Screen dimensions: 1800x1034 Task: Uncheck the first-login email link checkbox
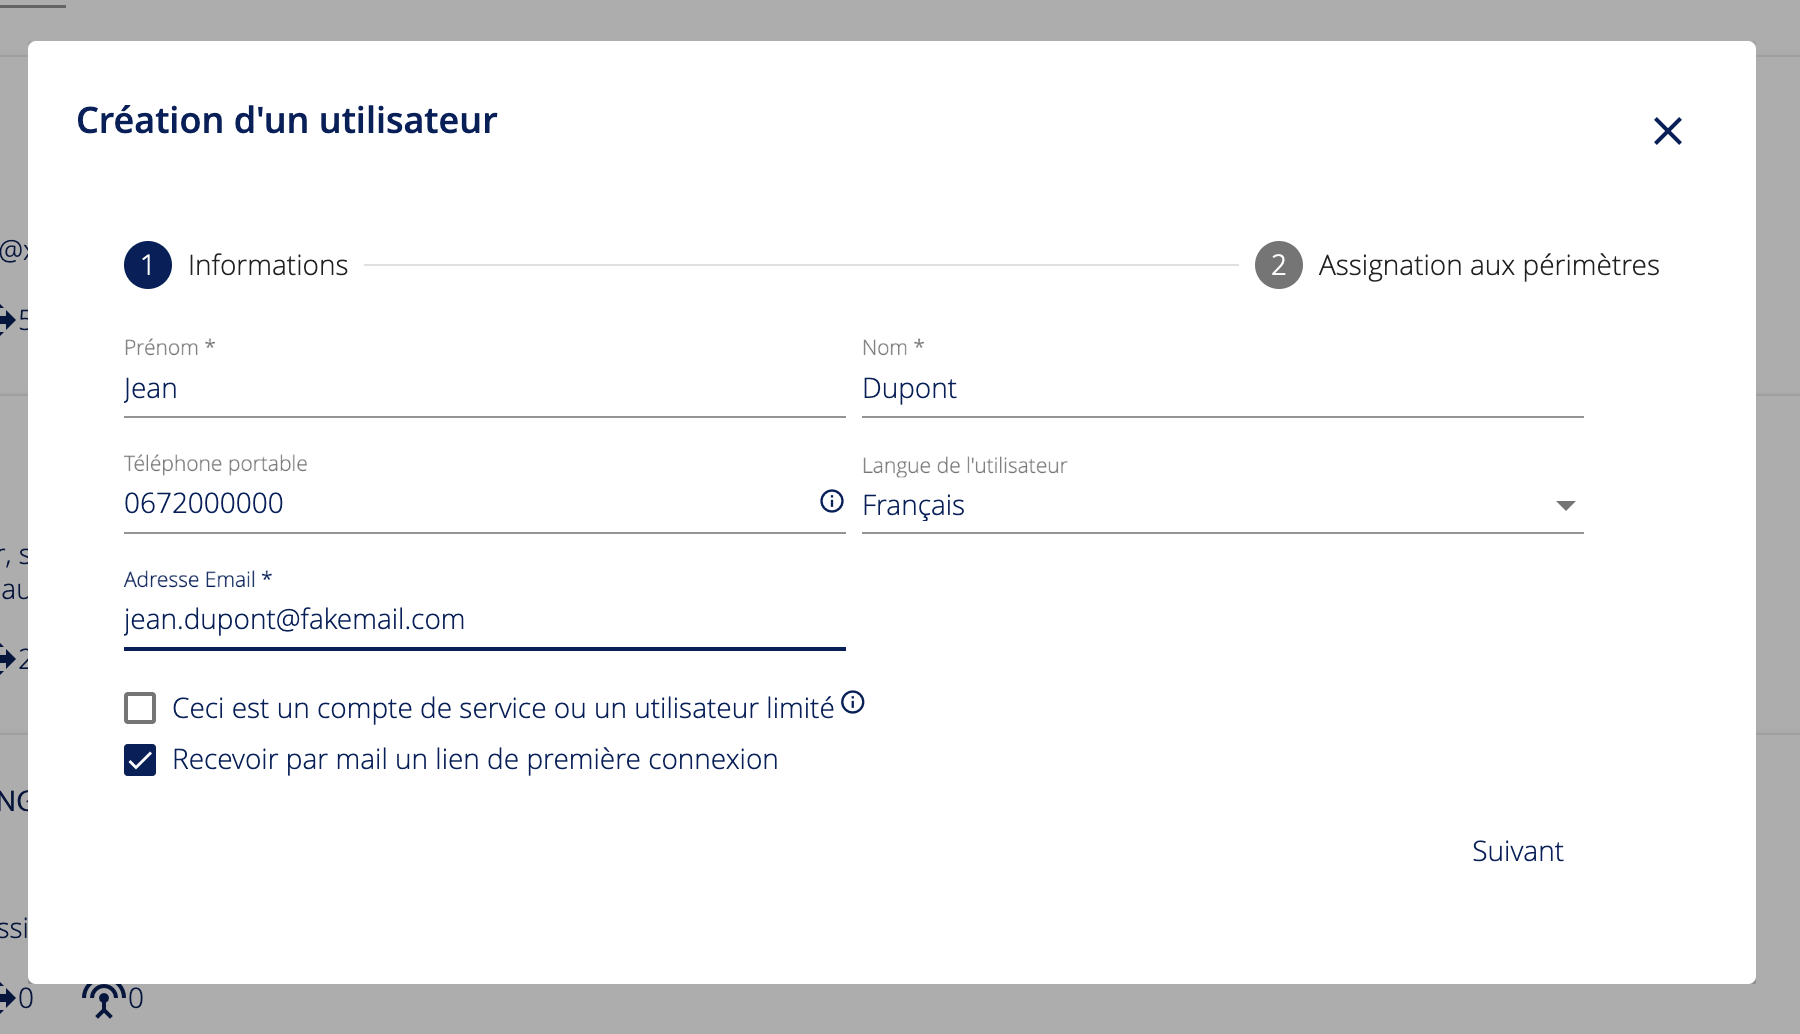coord(140,760)
